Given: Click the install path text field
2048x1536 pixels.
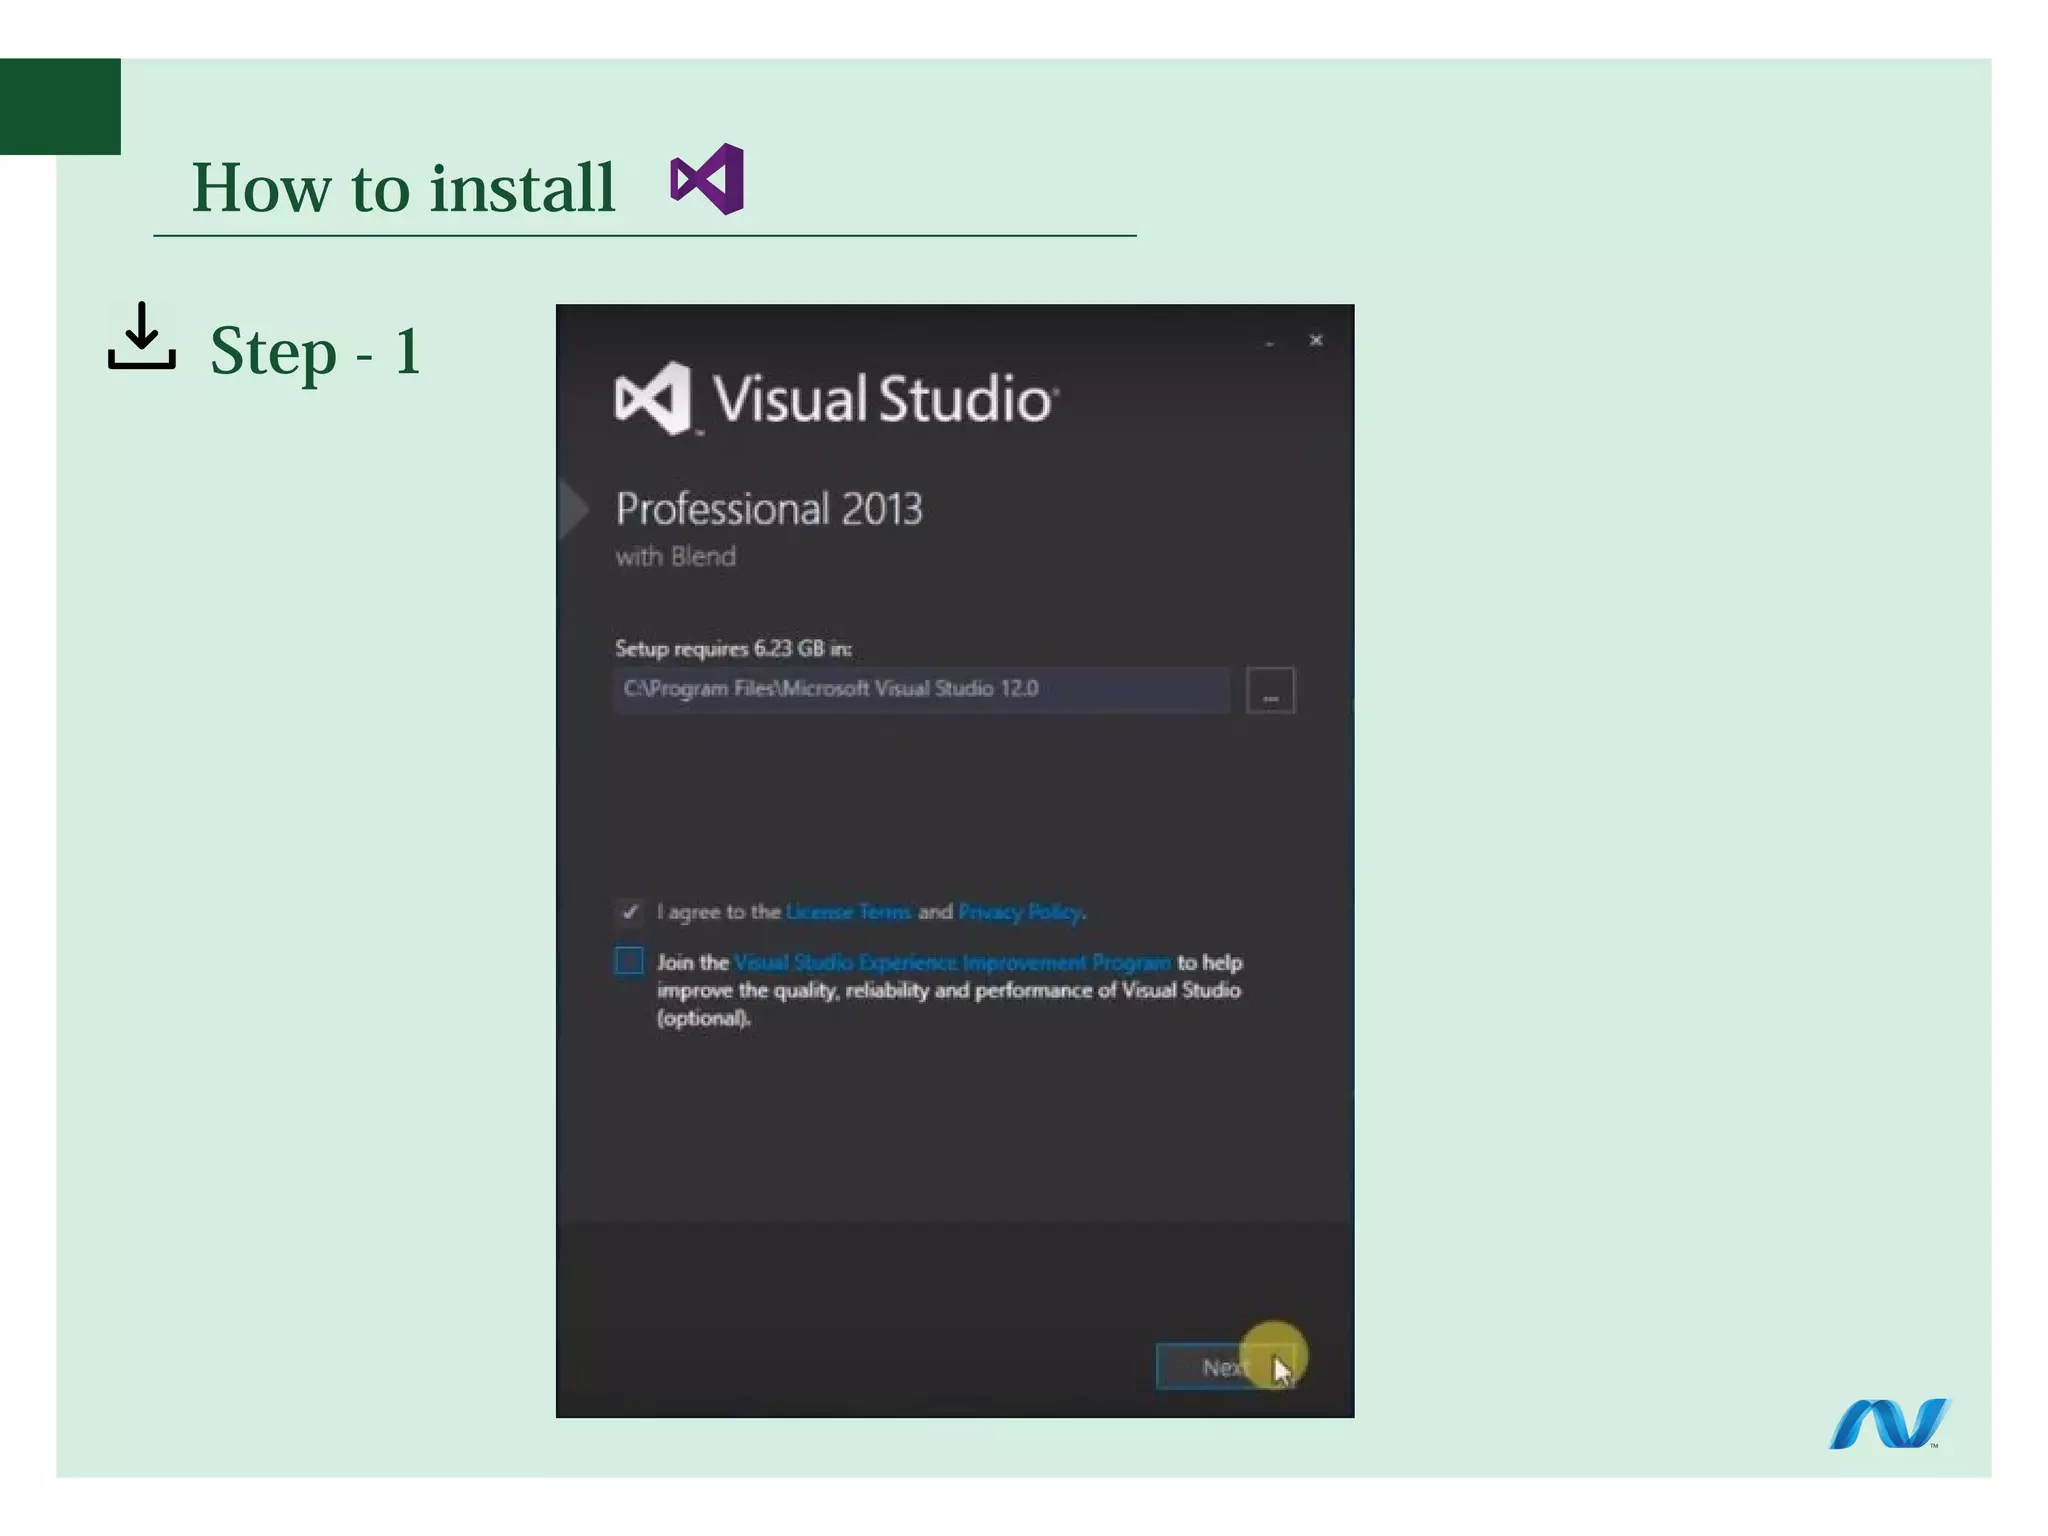Looking at the screenshot, I should coord(922,689).
